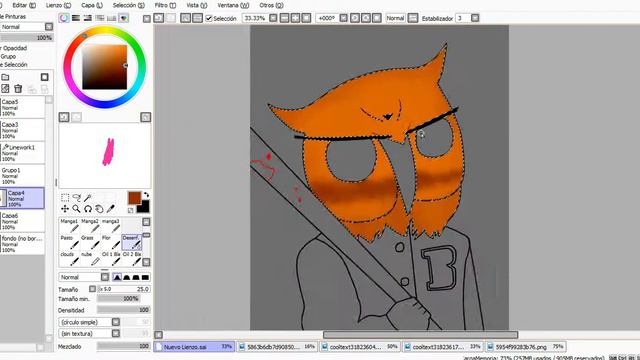Choose the Pasto brush preset
Image resolution: width=640 pixels, height=360 pixels.
coord(69,242)
